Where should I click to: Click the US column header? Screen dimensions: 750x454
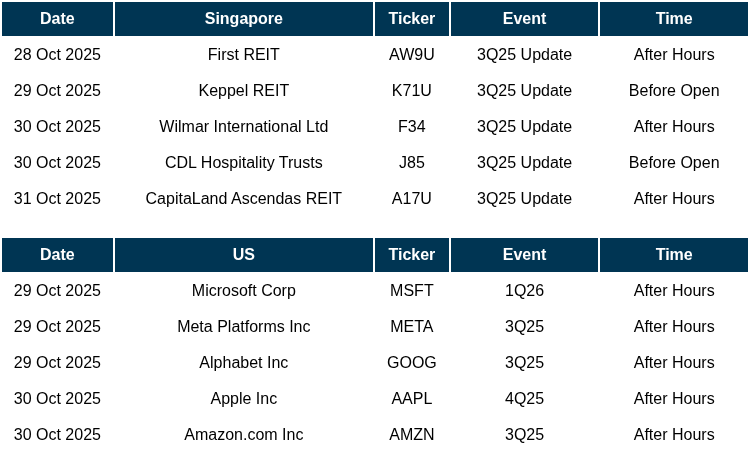coord(244,255)
